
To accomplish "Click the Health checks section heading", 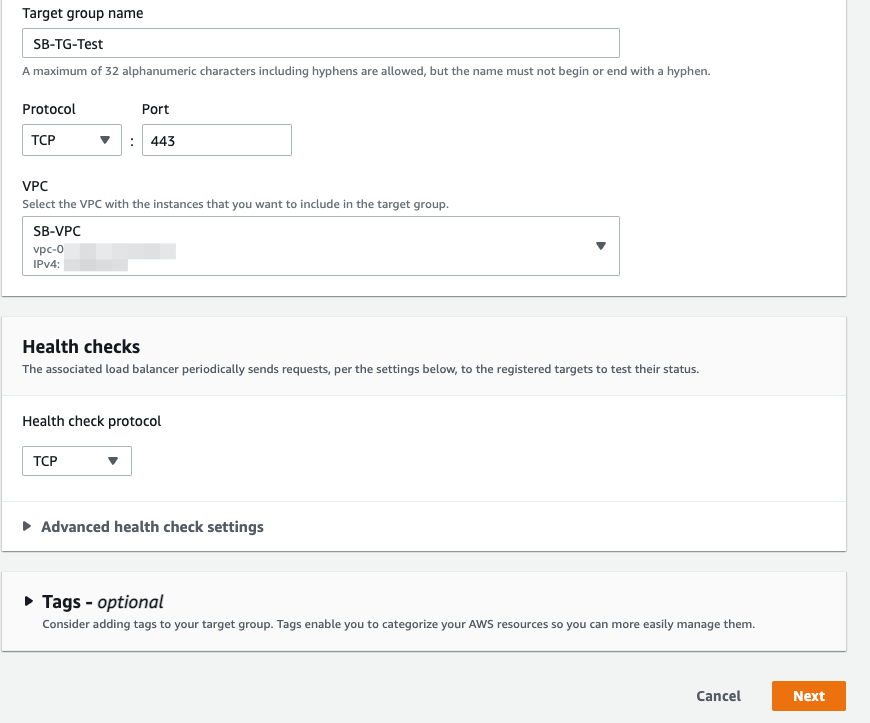I will pos(81,347).
